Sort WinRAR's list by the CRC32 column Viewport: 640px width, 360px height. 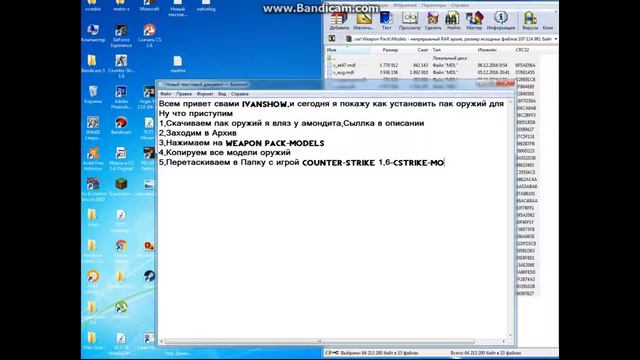[522, 50]
